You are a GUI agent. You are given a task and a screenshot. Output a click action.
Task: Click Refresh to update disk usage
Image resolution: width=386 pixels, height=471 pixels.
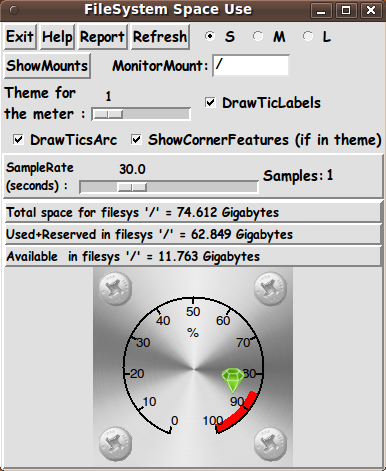pyautogui.click(x=160, y=37)
